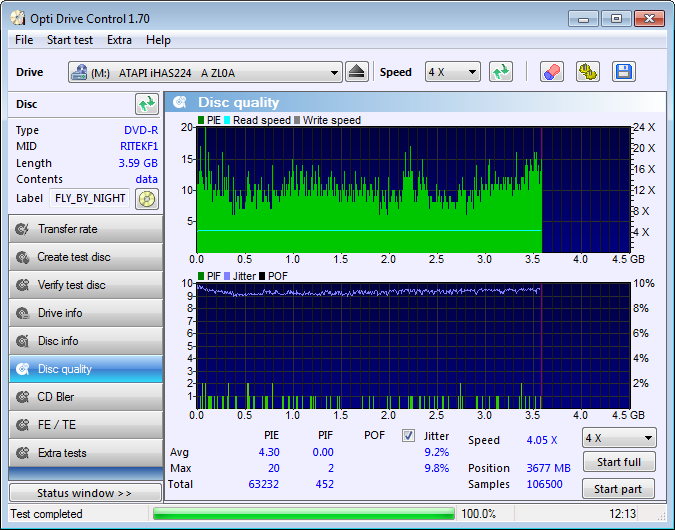Screen dimensions: 675x530
Task: Click the PIF total value 452
Action: point(325,484)
